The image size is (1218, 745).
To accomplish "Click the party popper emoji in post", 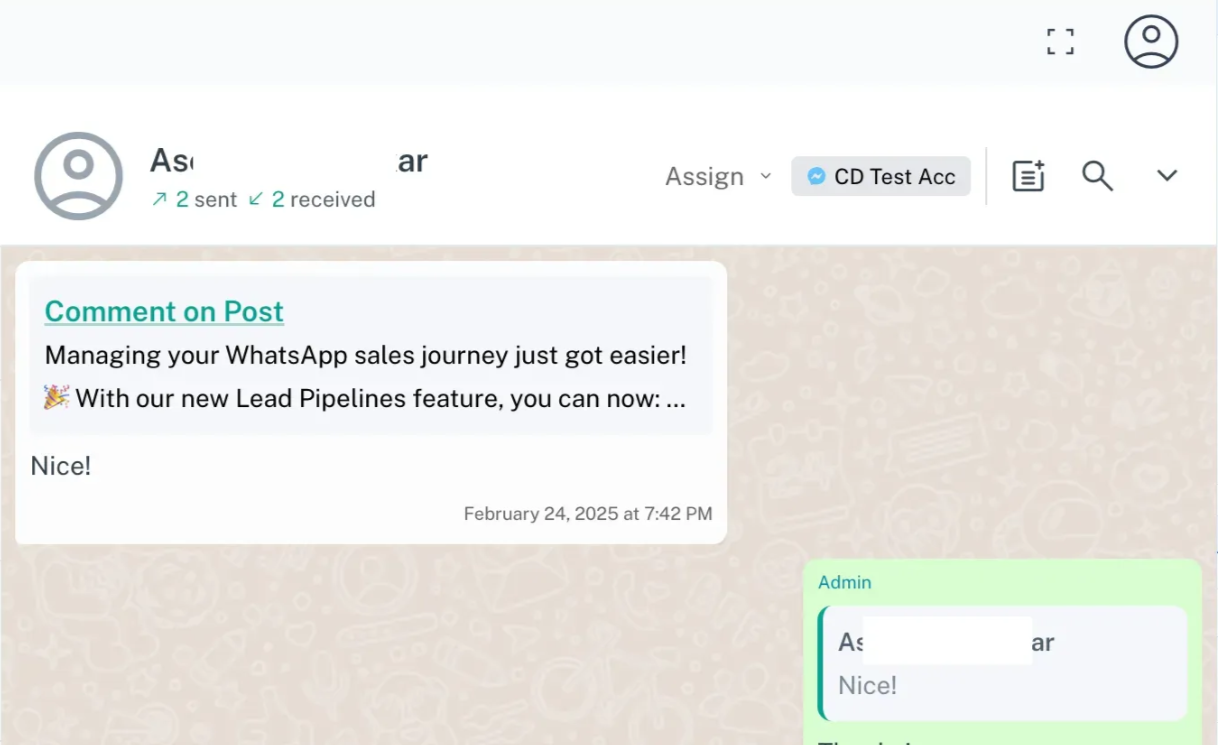I will pos(56,398).
